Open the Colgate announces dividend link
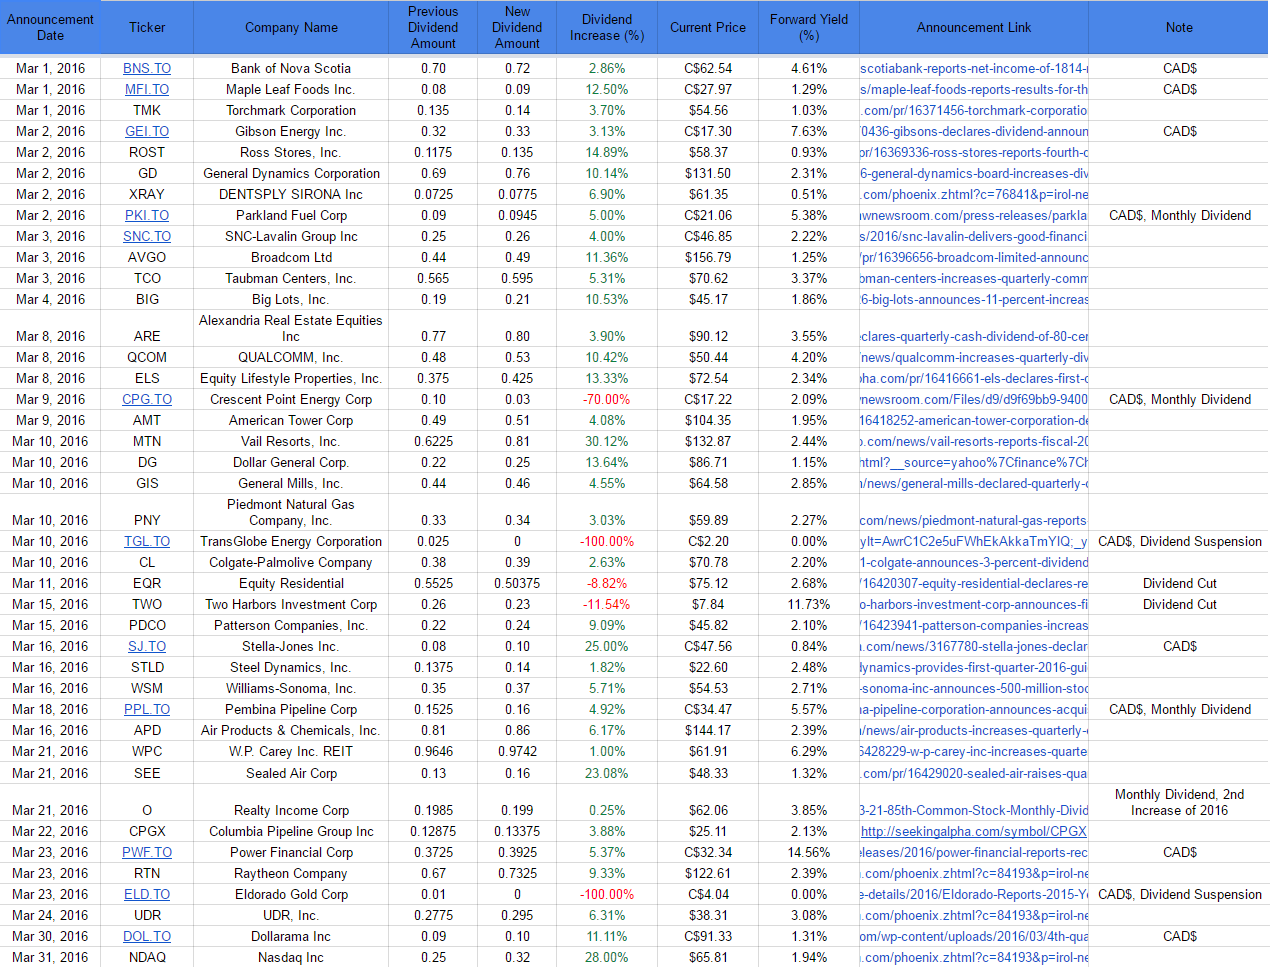The image size is (1270, 972). point(974,562)
